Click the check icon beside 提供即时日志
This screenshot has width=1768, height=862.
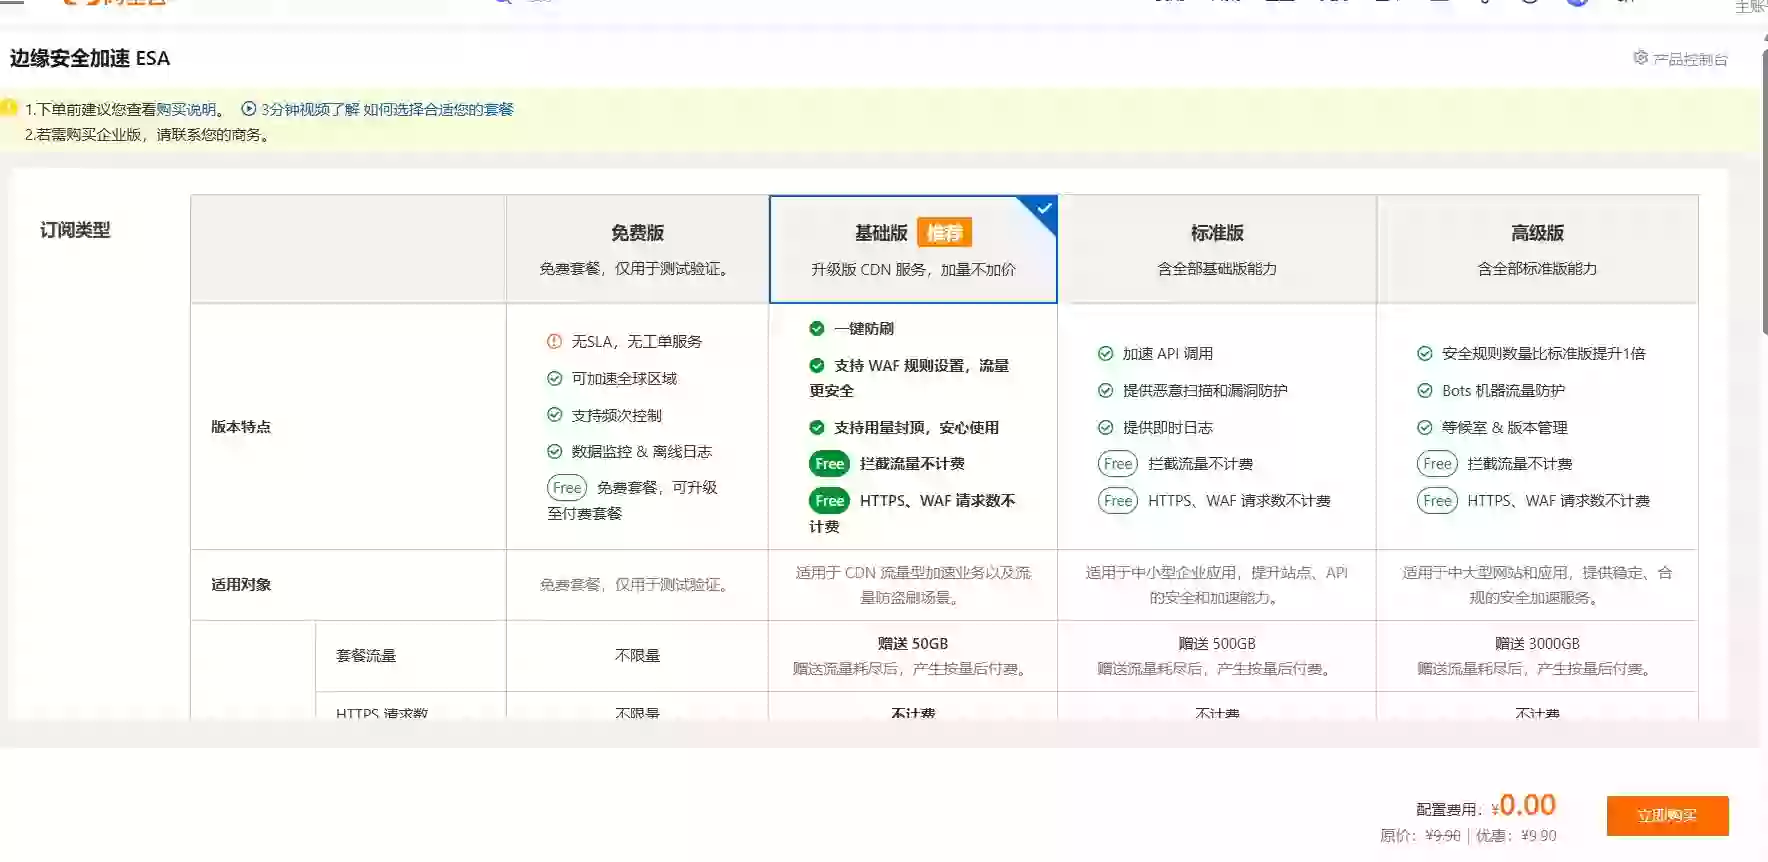(x=1105, y=427)
